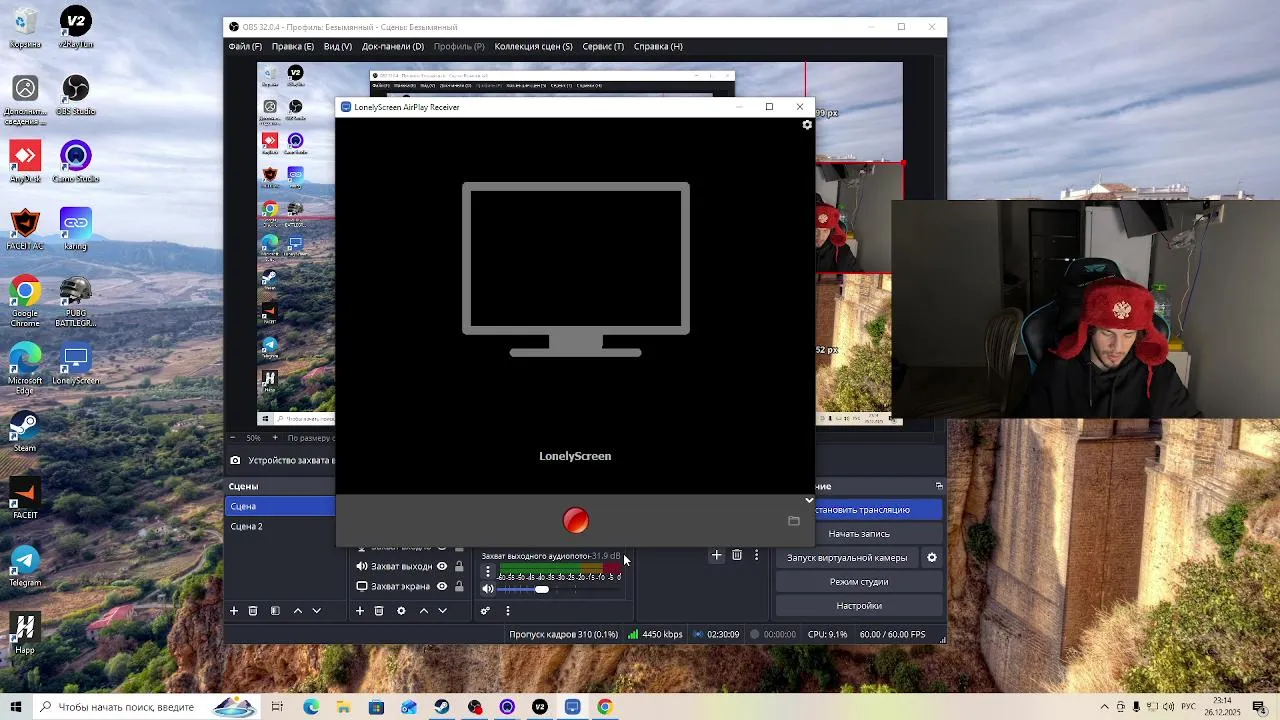The width and height of the screenshot is (1280, 720).
Task: Click Windows Start button
Action: 16,707
